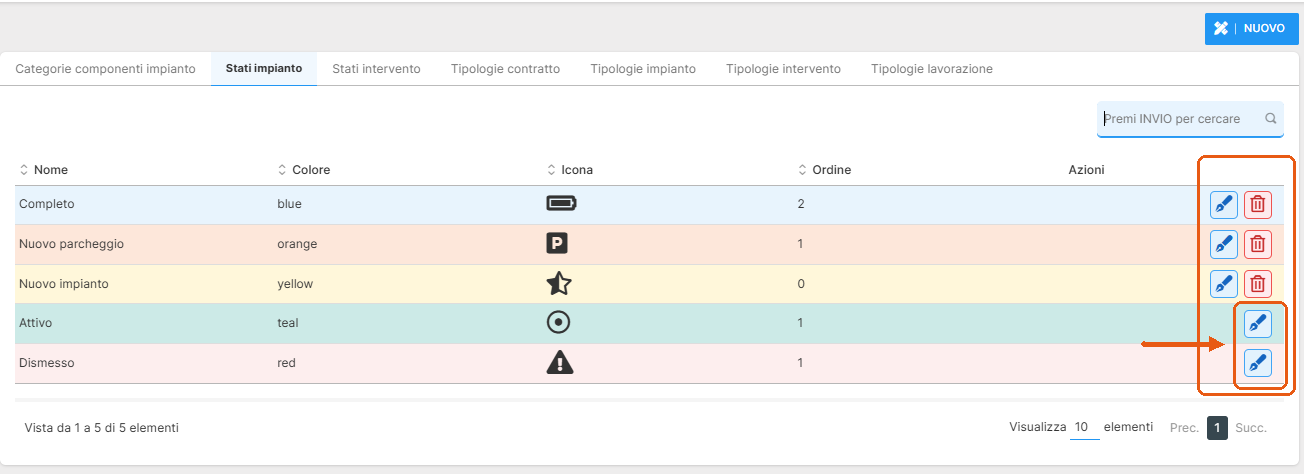Viewport: 1304px width, 474px height.
Task: Click the Dismesso name cell
Action: coord(47,363)
